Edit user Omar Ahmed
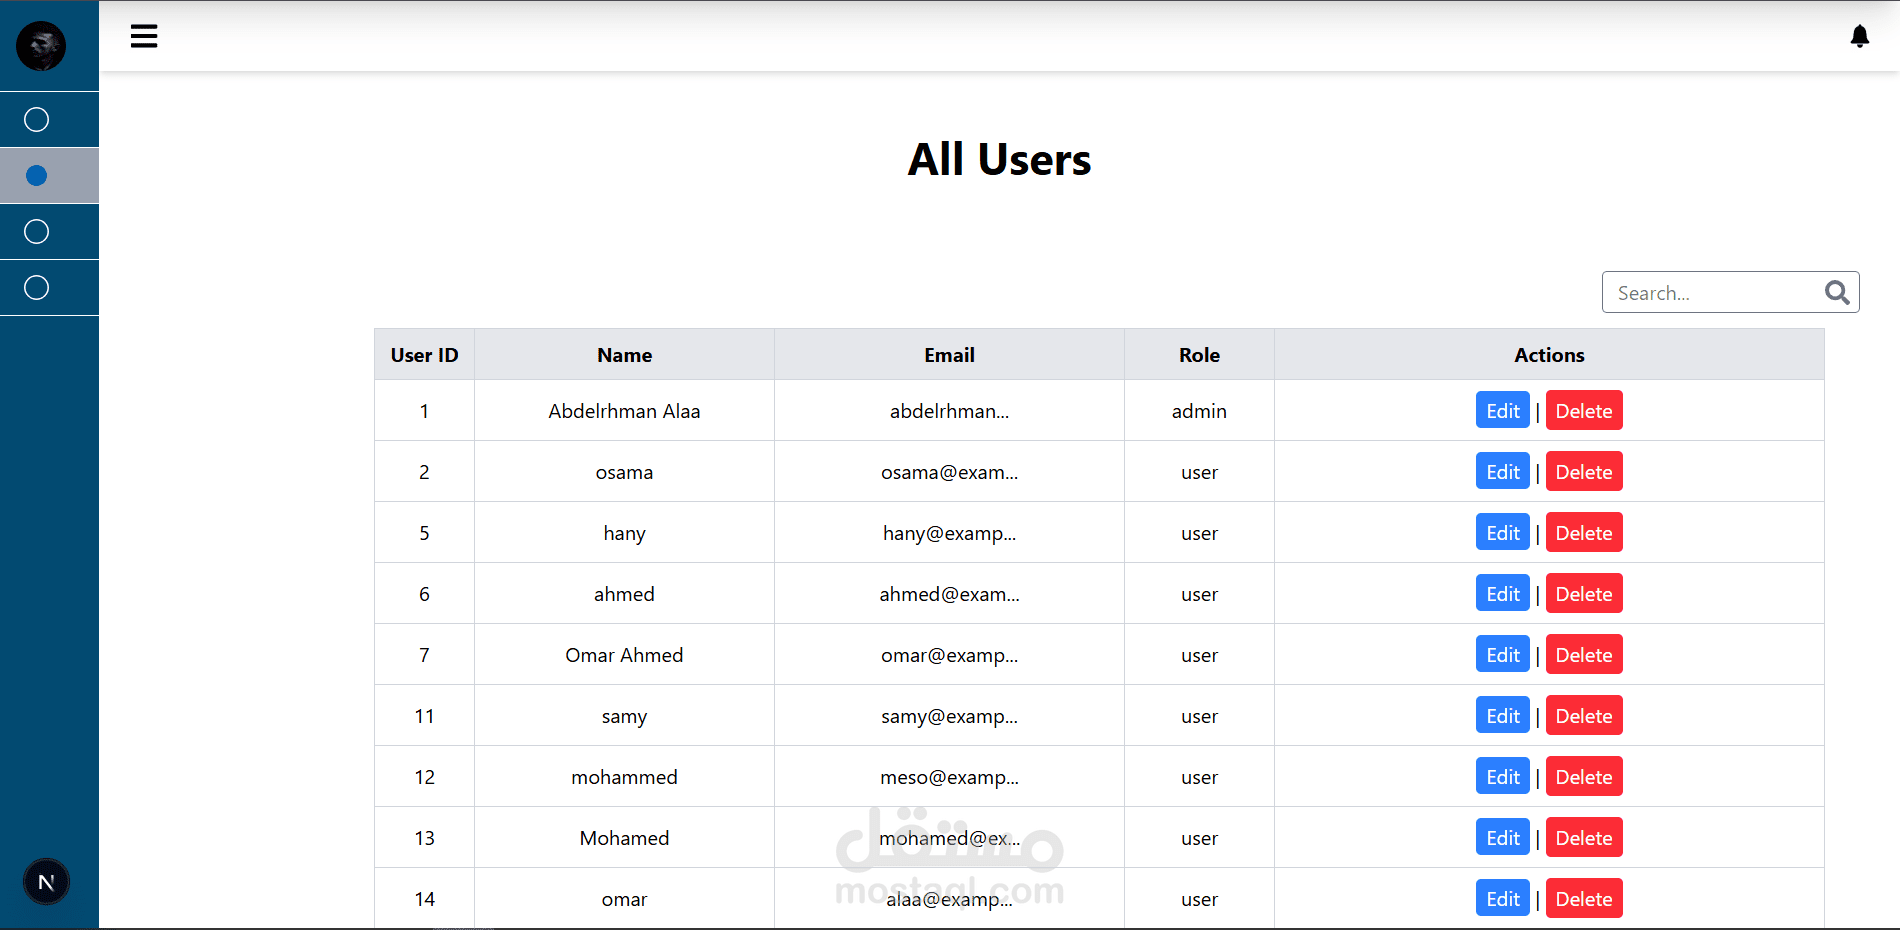Image resolution: width=1900 pixels, height=930 pixels. 1502,655
